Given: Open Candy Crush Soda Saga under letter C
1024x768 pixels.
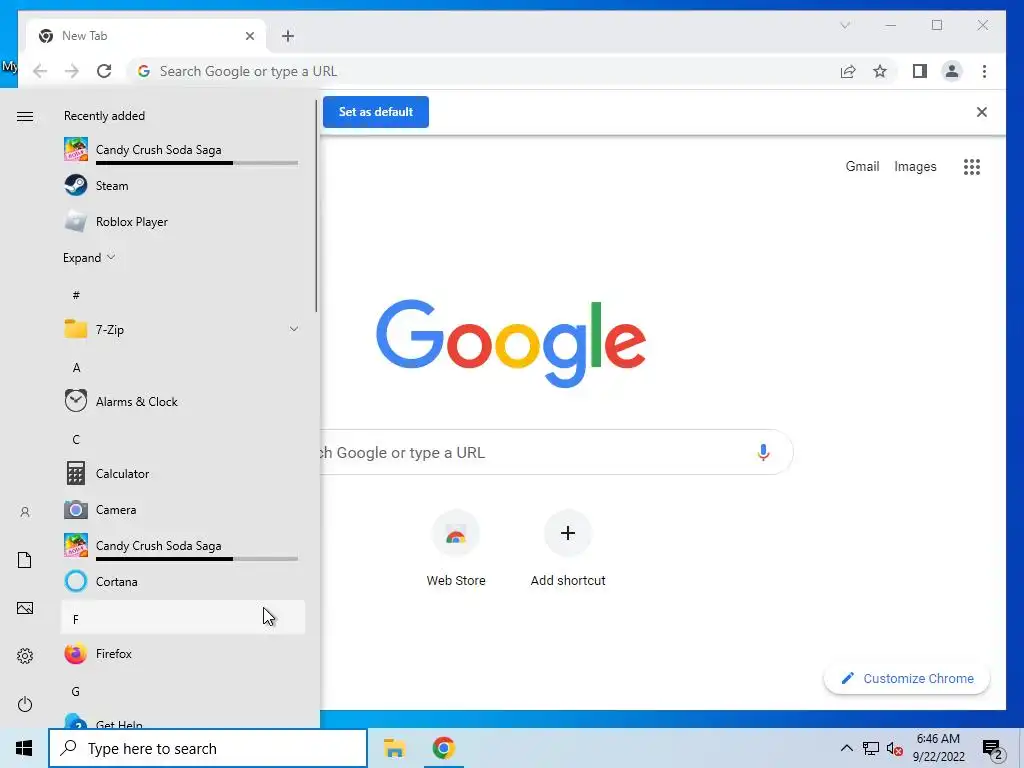Looking at the screenshot, I should click(x=183, y=546).
